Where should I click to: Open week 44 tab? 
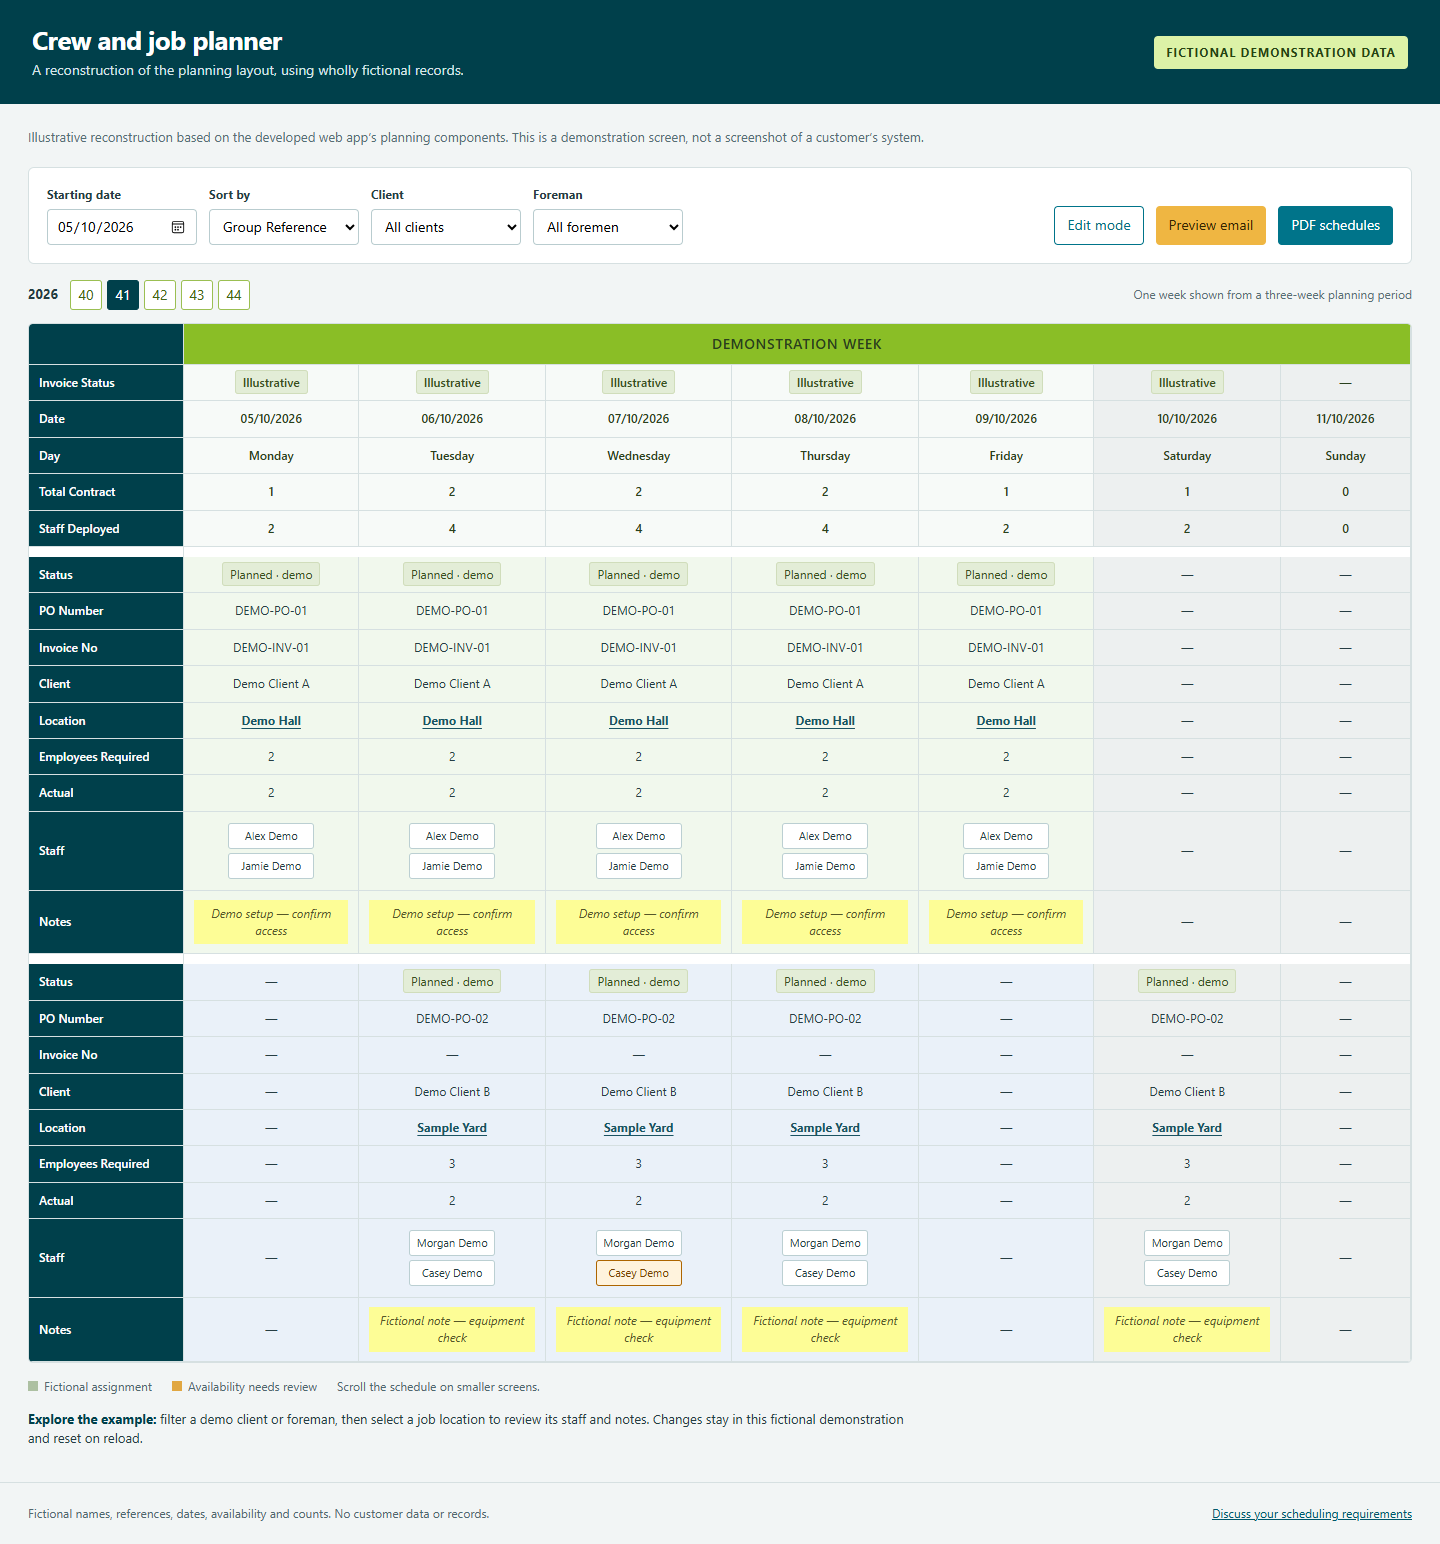[234, 295]
